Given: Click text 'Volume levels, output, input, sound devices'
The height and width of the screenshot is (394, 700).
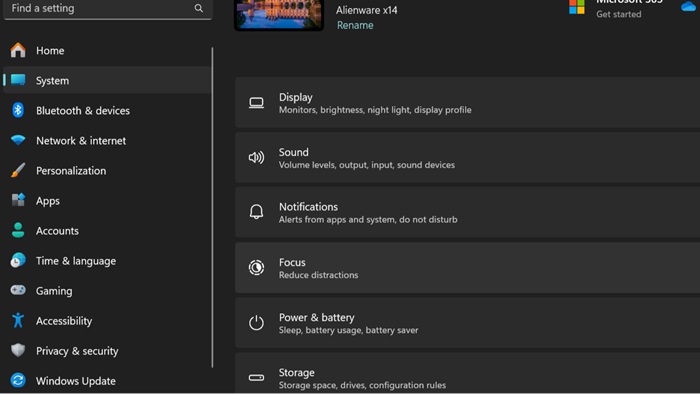Looking at the screenshot, I should pyautogui.click(x=367, y=165).
